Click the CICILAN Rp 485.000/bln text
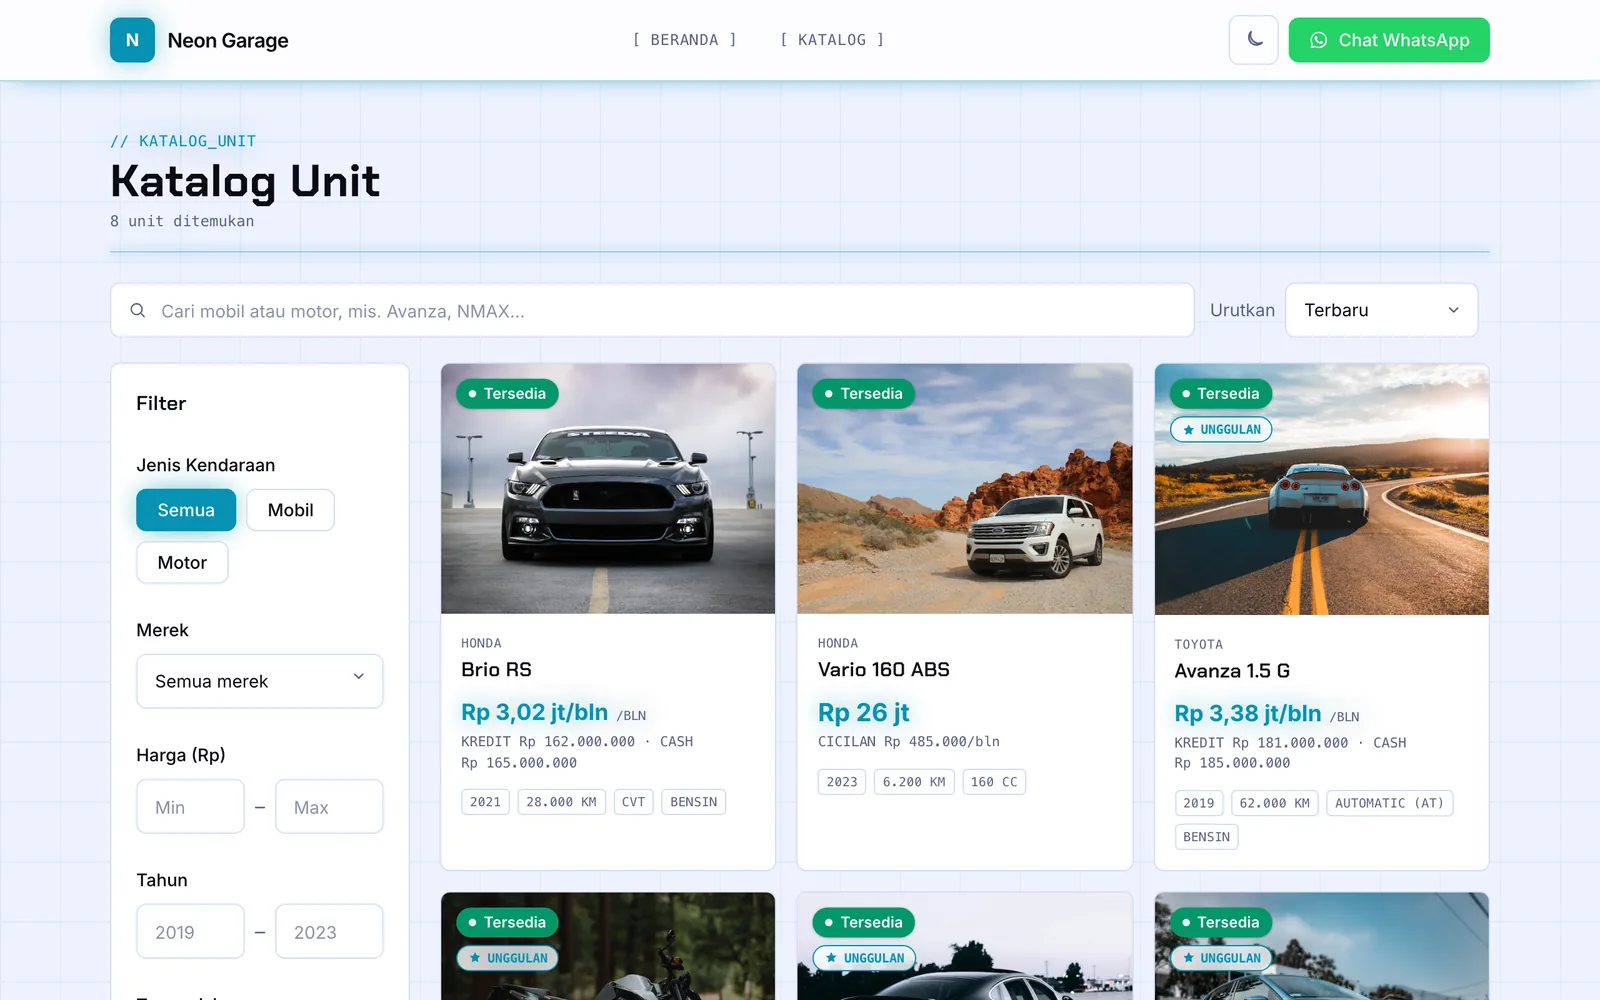The width and height of the screenshot is (1600, 1000). tap(909, 742)
